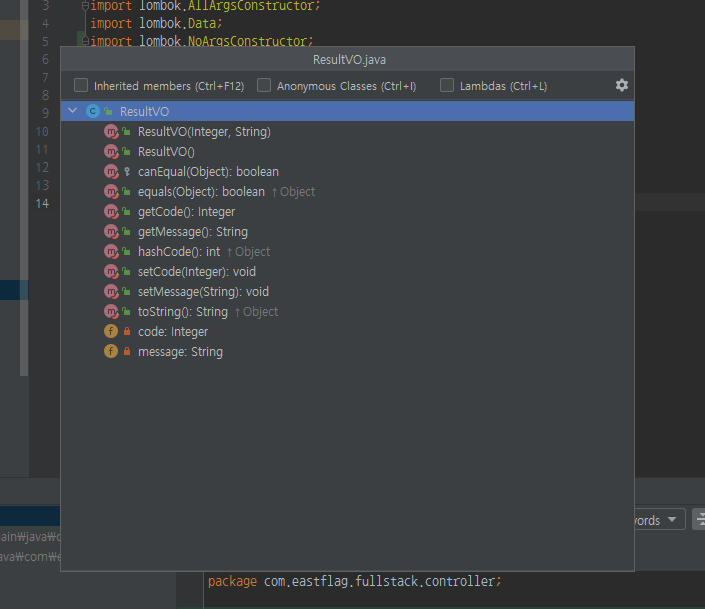
Task: Click method icon beside ResultVO(Integer, String)
Action: [x=111, y=132]
